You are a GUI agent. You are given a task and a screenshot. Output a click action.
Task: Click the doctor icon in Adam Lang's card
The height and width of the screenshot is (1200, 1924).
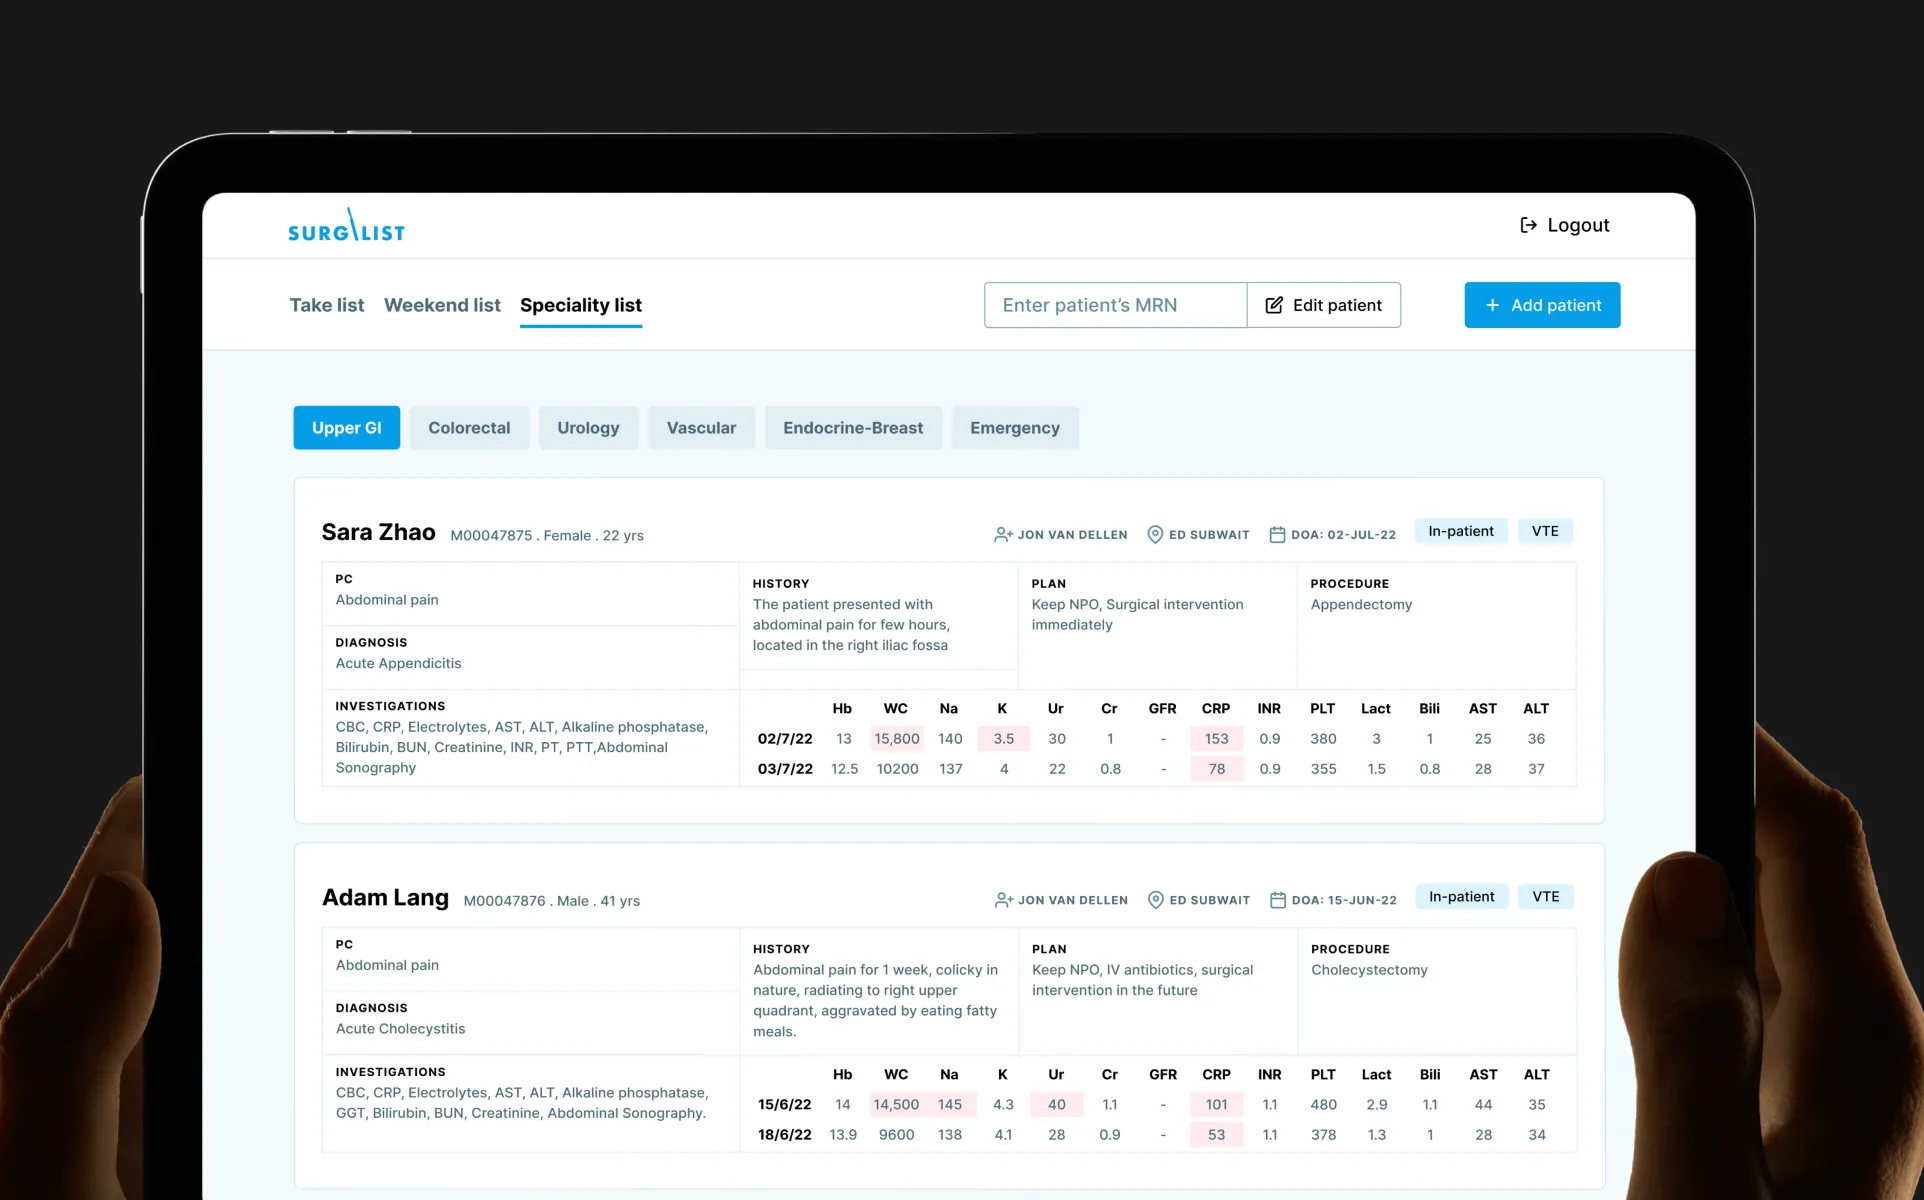[x=1004, y=900]
